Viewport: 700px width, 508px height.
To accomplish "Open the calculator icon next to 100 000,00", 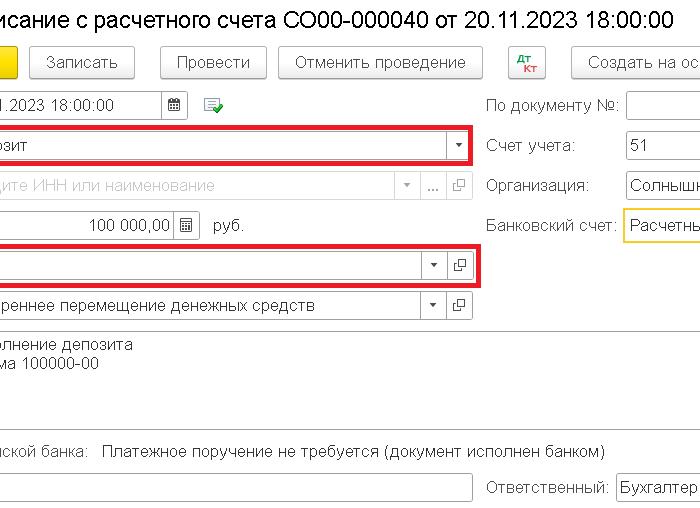I will pos(186,225).
